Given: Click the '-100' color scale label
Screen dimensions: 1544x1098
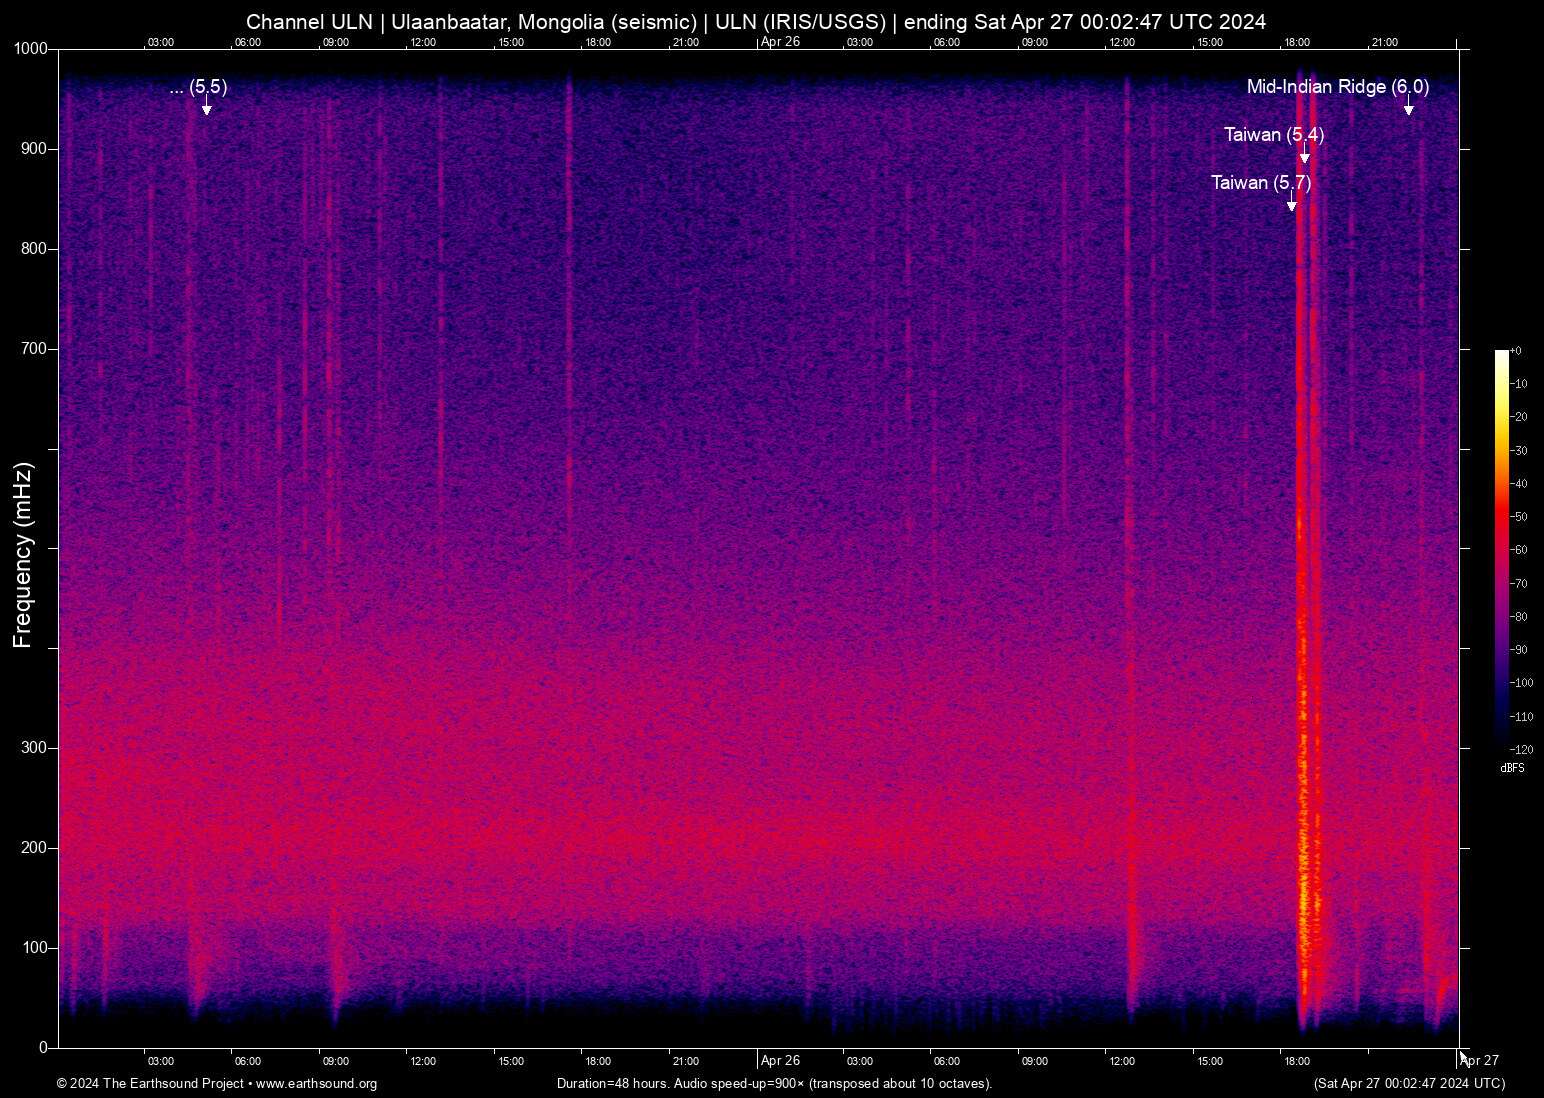Looking at the screenshot, I should tap(1522, 683).
